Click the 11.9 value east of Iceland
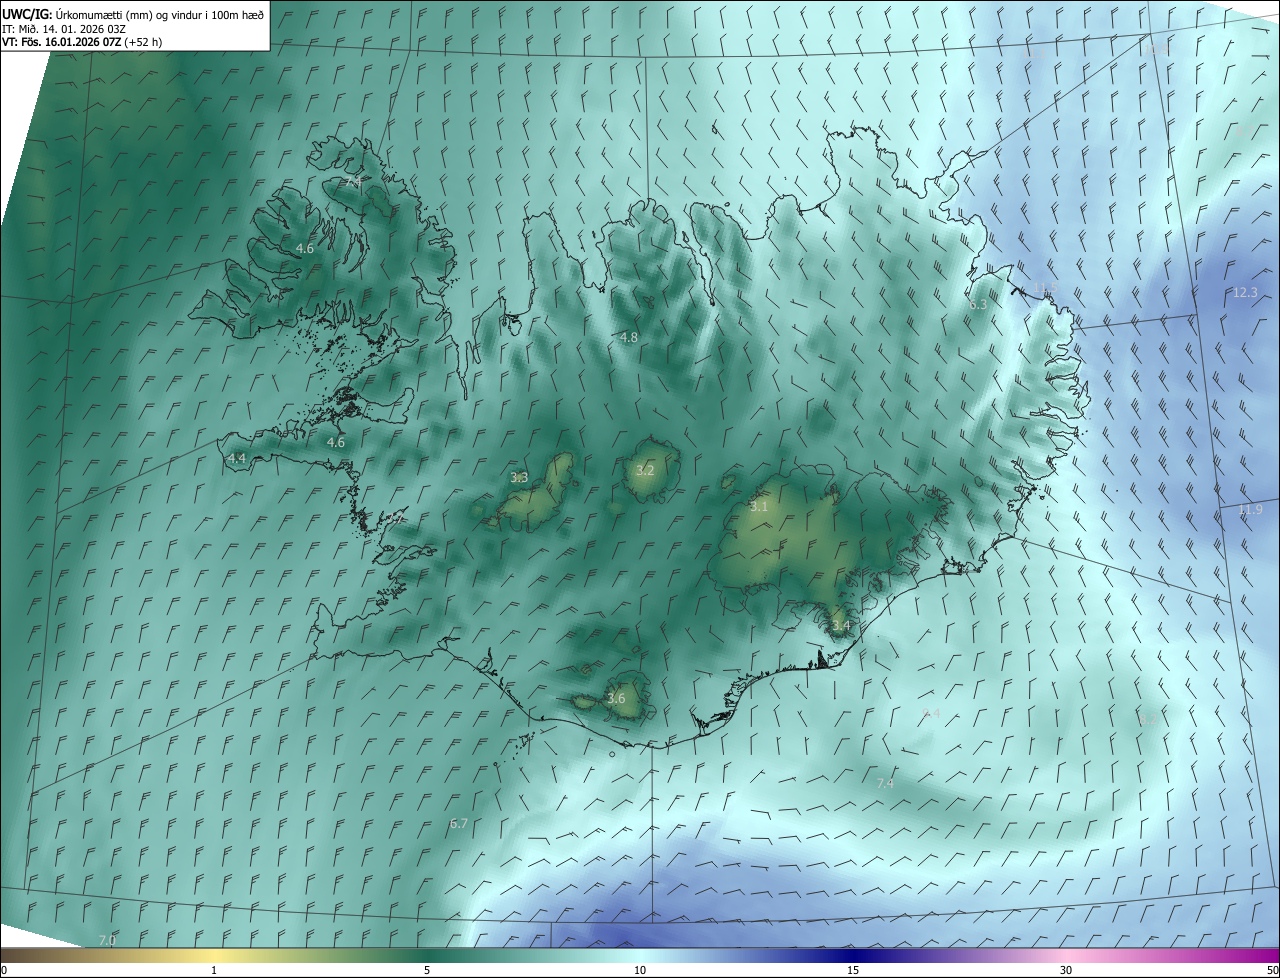Viewport: 1280px width, 978px height. coord(1250,509)
